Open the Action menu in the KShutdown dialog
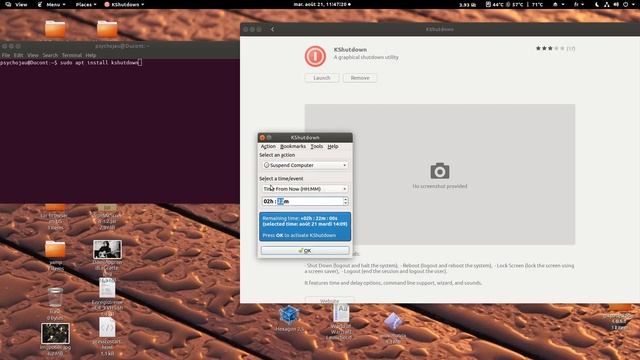 [x=268, y=146]
